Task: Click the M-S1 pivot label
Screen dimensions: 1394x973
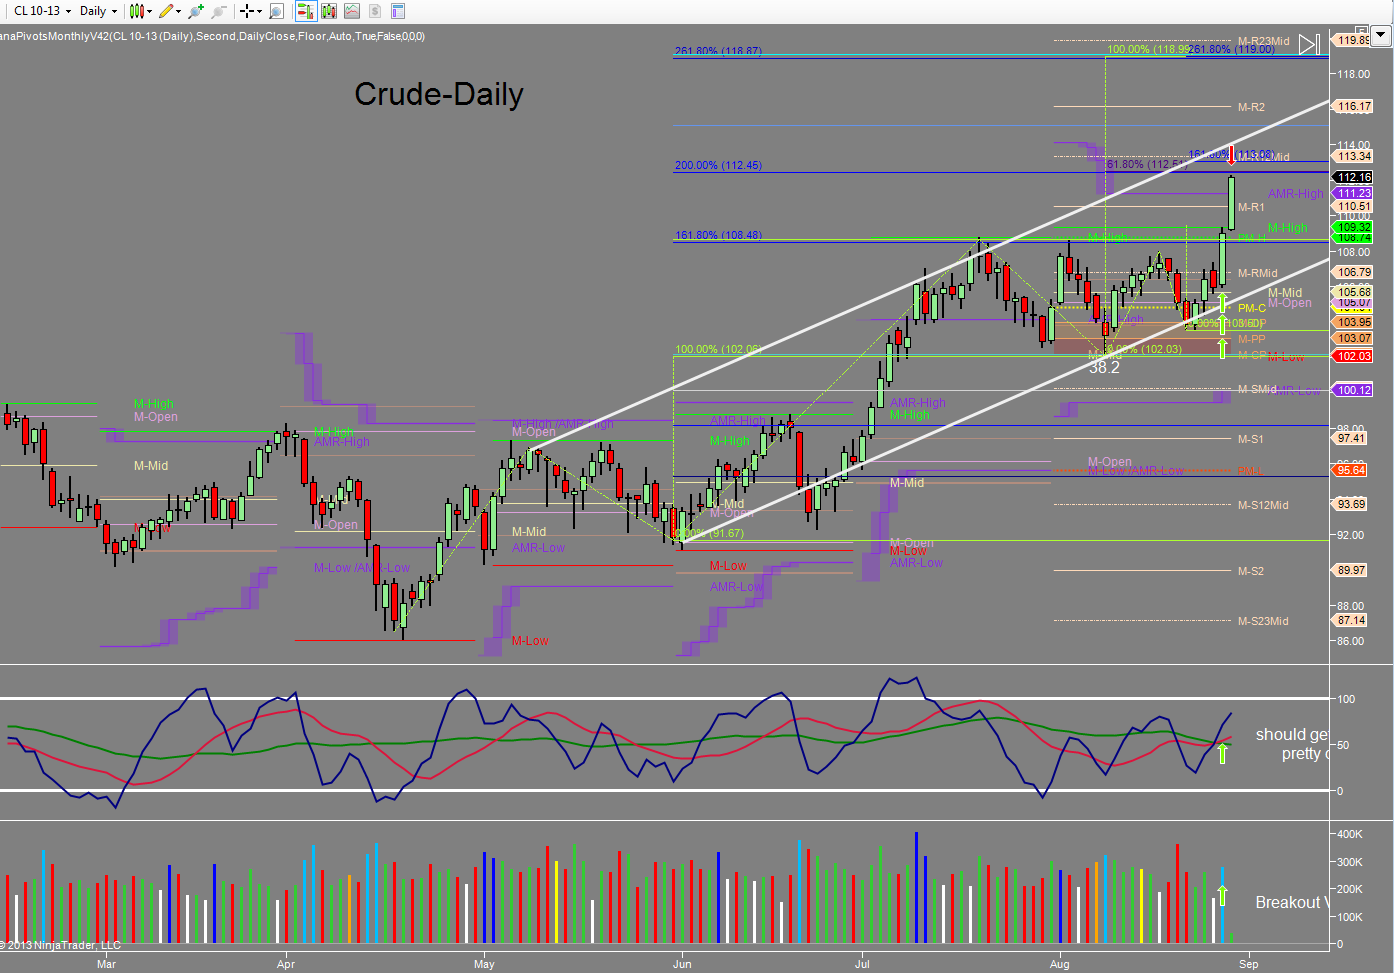Action: point(1250,439)
